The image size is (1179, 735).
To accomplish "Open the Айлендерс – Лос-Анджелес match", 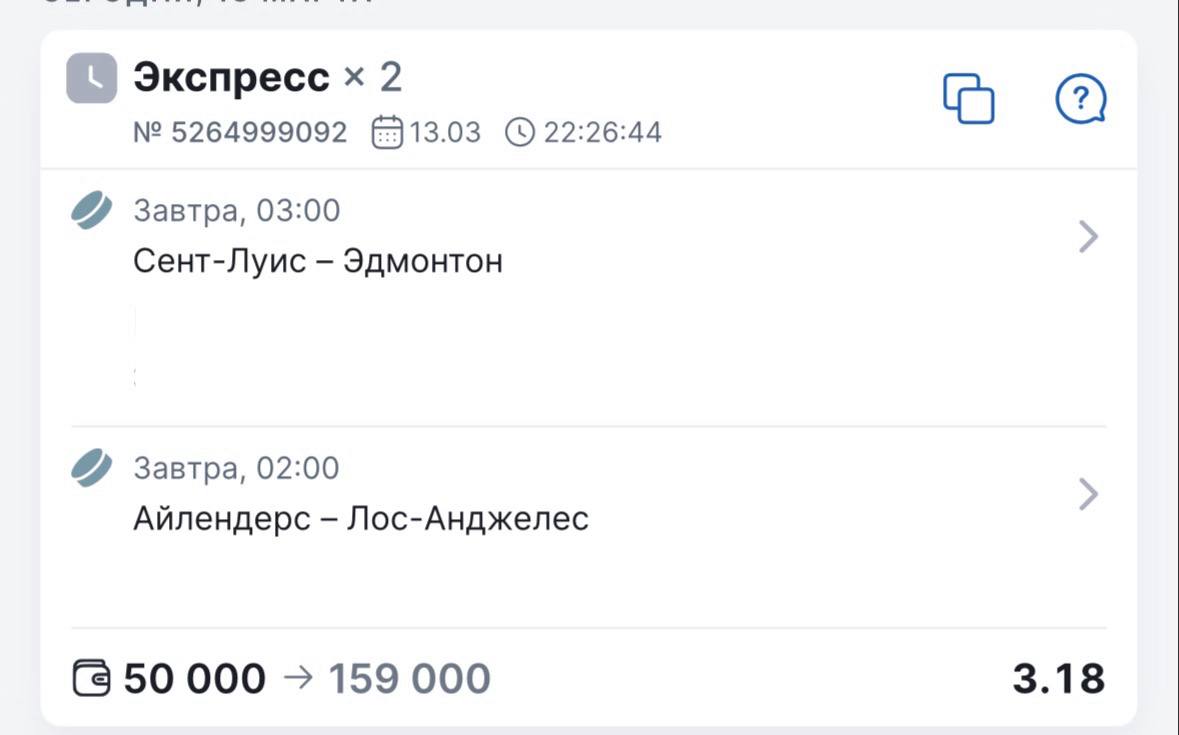I will [x=361, y=519].
